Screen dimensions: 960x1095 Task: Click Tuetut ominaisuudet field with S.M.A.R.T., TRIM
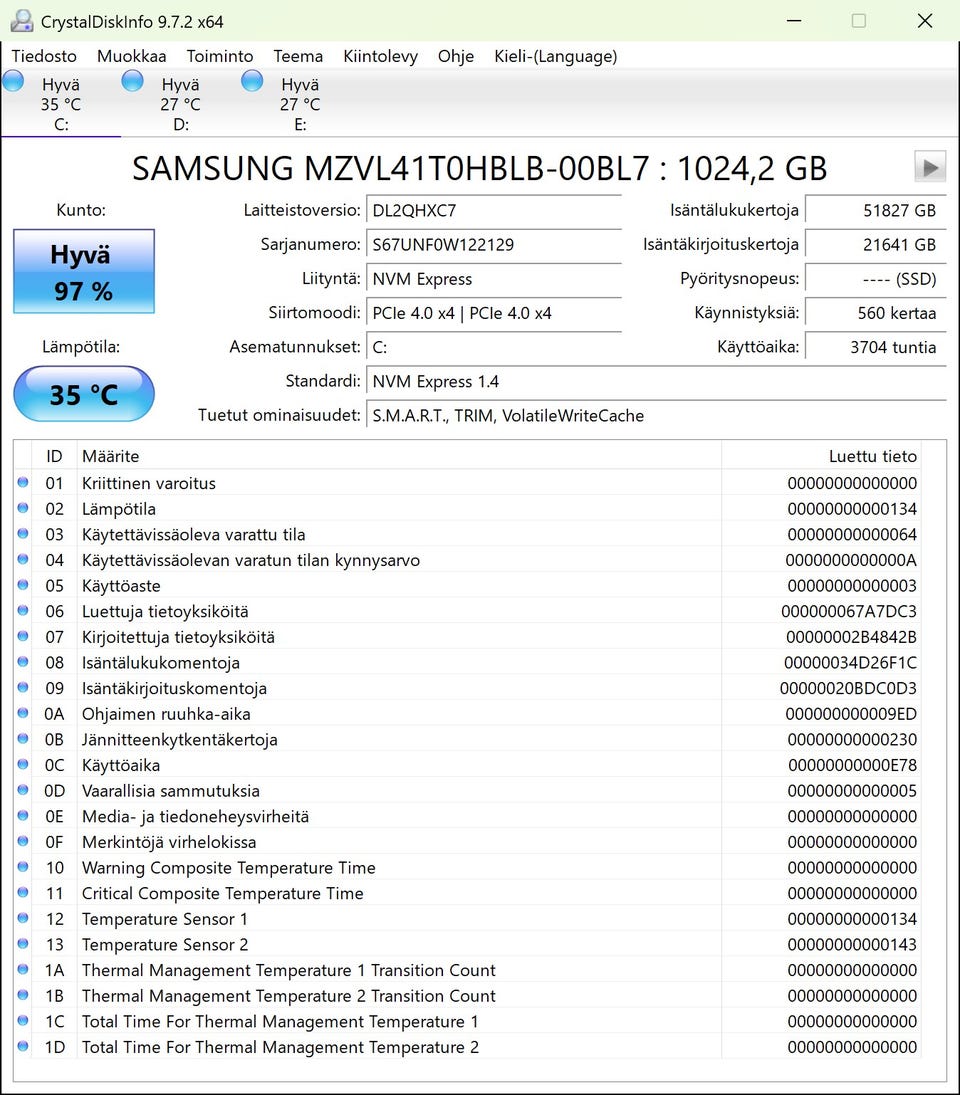[656, 416]
